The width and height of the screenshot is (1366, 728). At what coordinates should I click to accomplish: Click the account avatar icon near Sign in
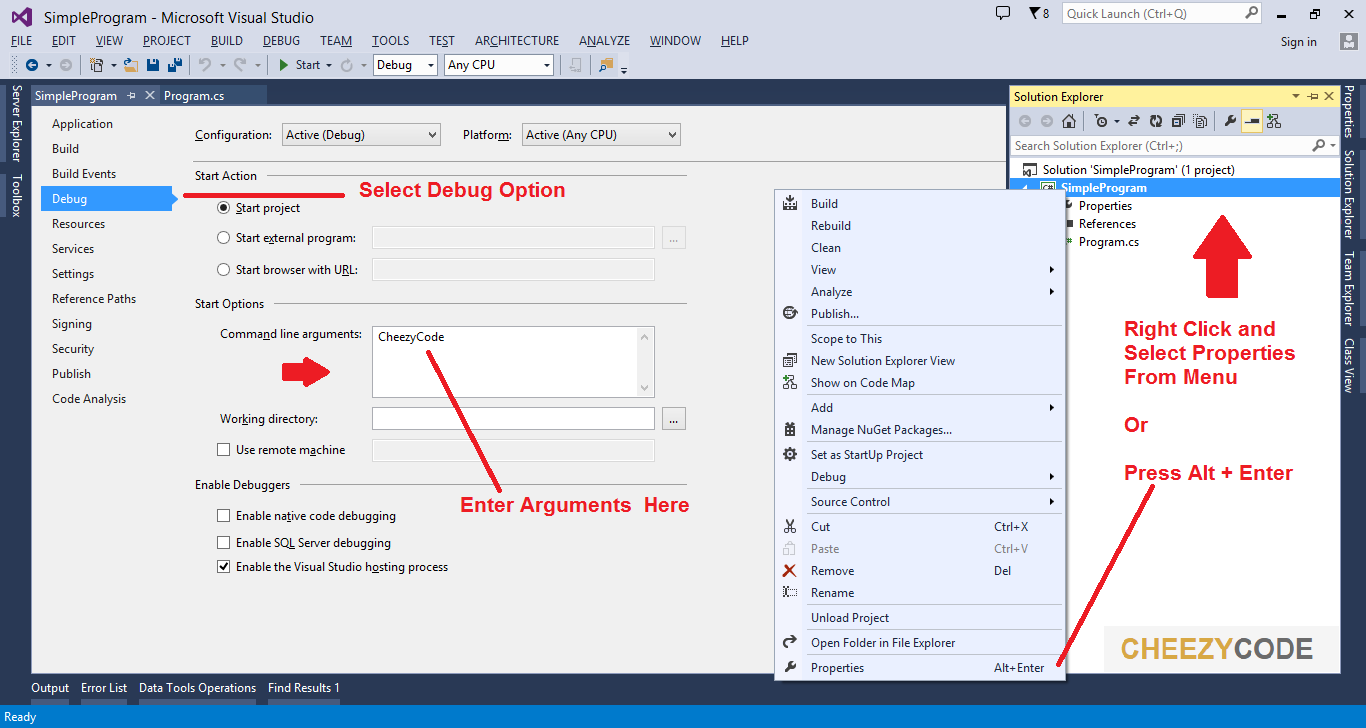1348,41
